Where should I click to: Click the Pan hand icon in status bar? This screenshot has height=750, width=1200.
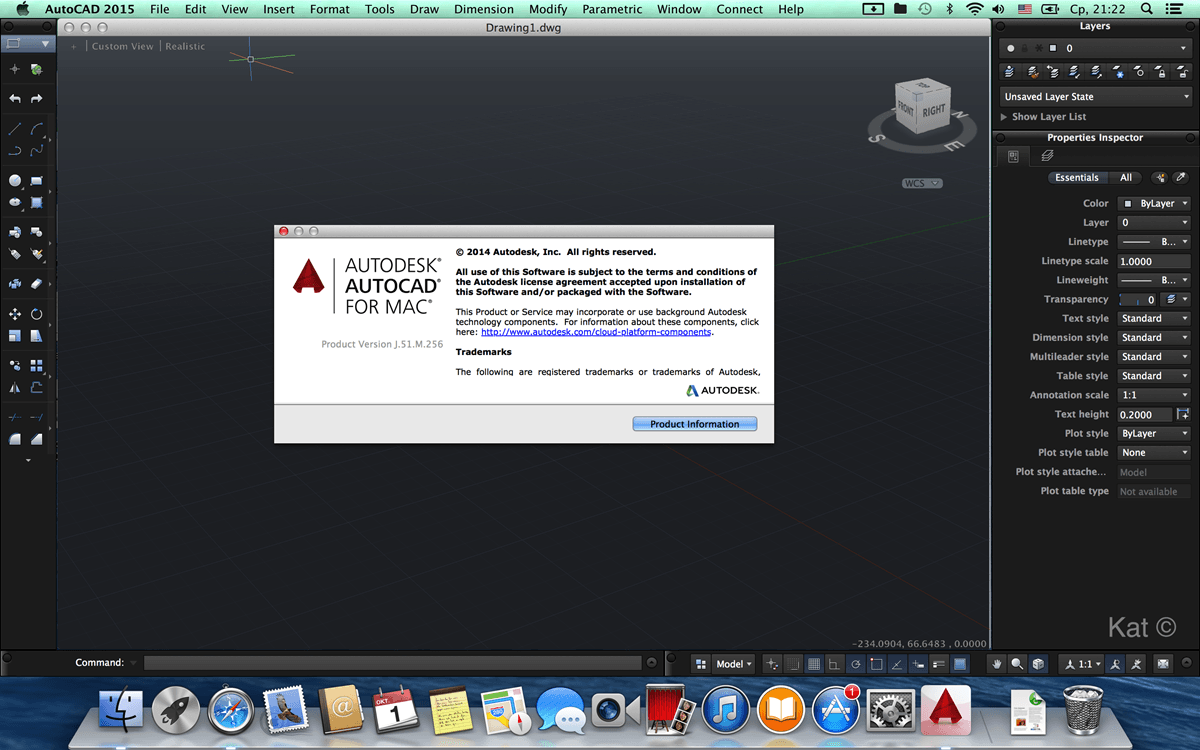tap(997, 663)
